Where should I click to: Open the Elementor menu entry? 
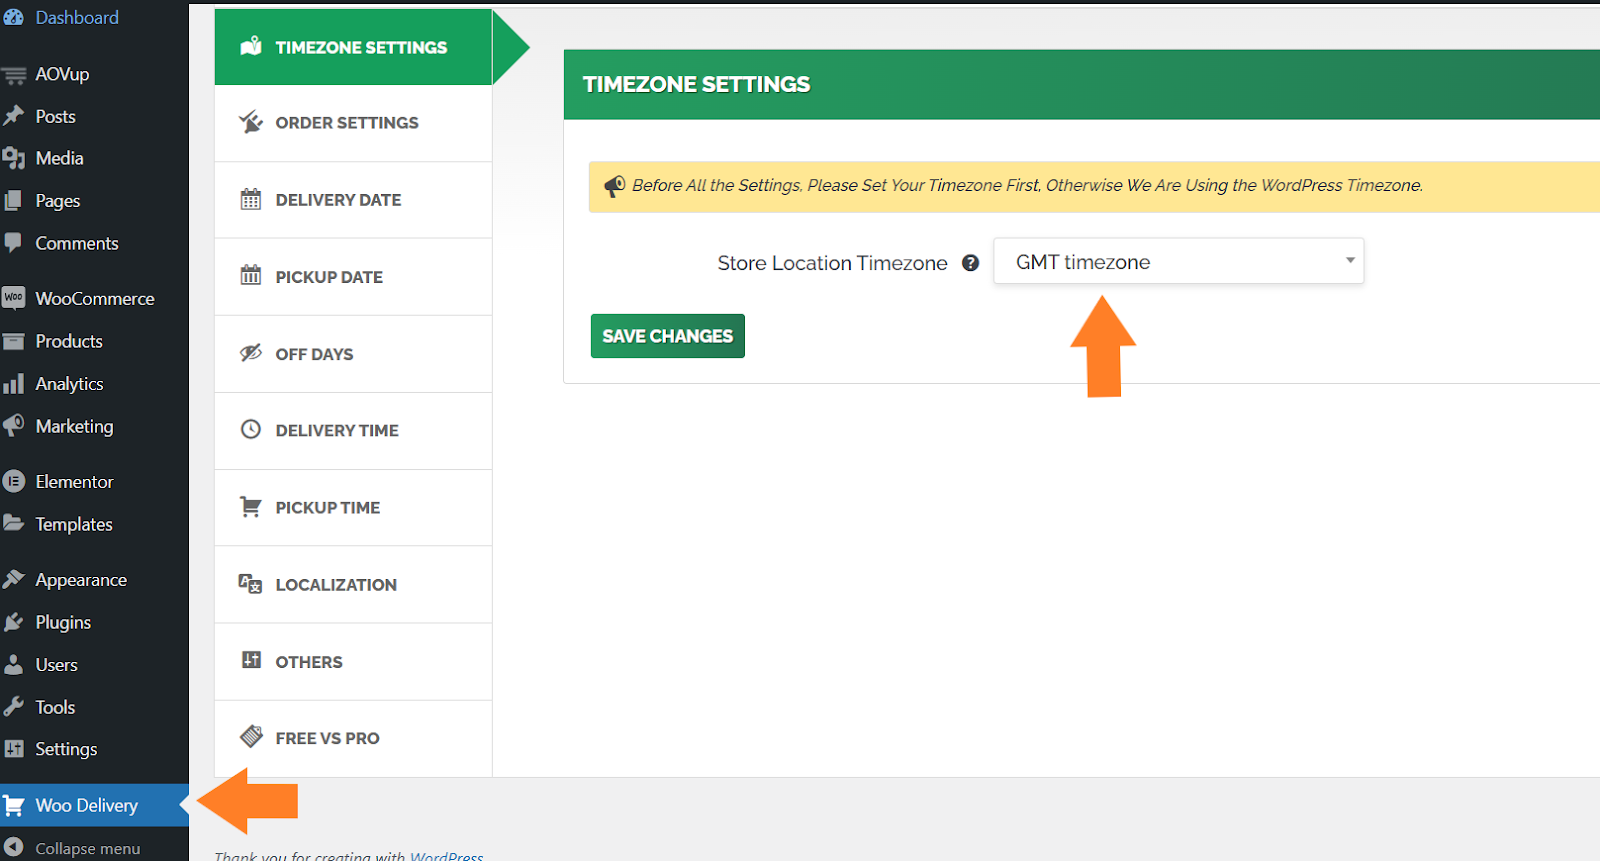tap(74, 481)
